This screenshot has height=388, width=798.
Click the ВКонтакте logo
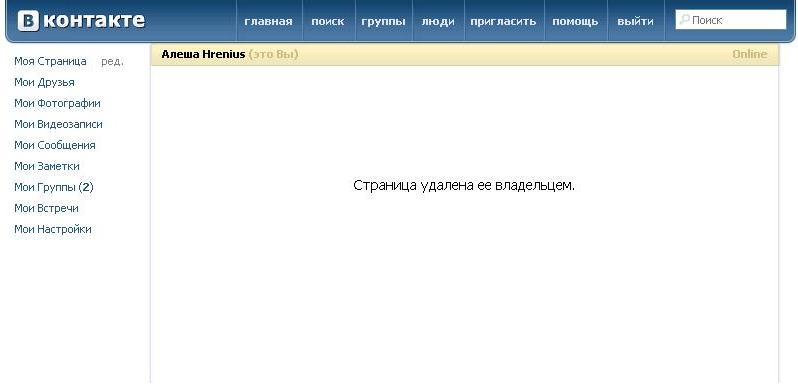tap(81, 21)
